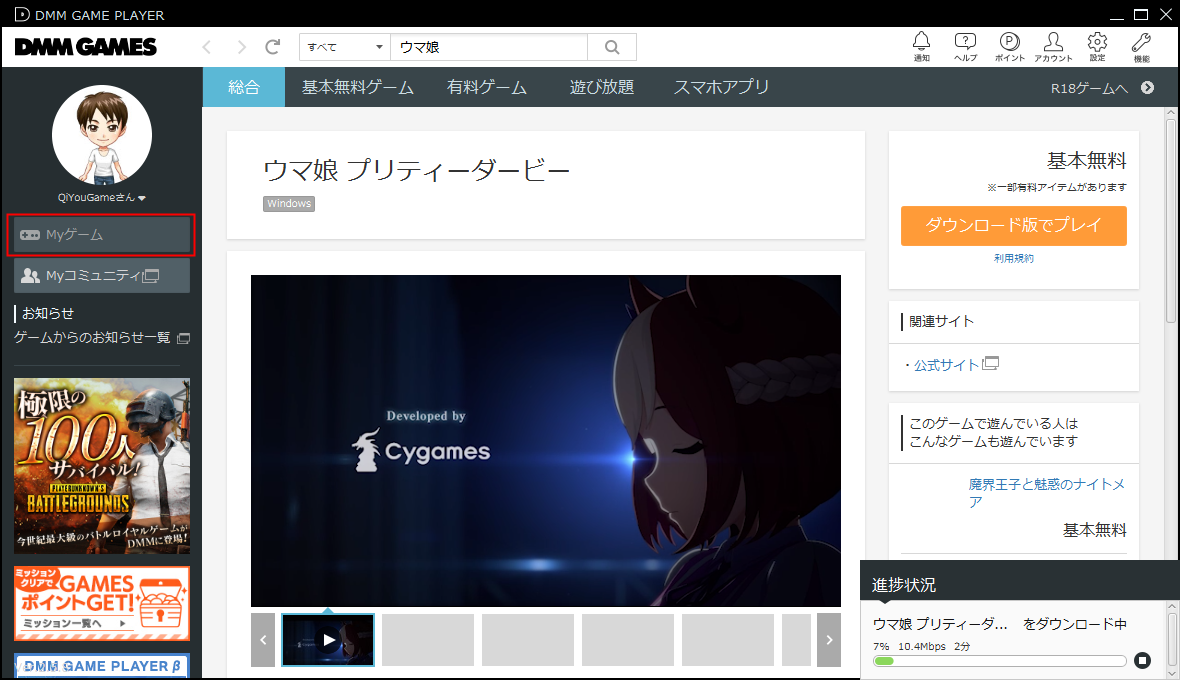Open the 設定 settings gear

pyautogui.click(x=1097, y=47)
